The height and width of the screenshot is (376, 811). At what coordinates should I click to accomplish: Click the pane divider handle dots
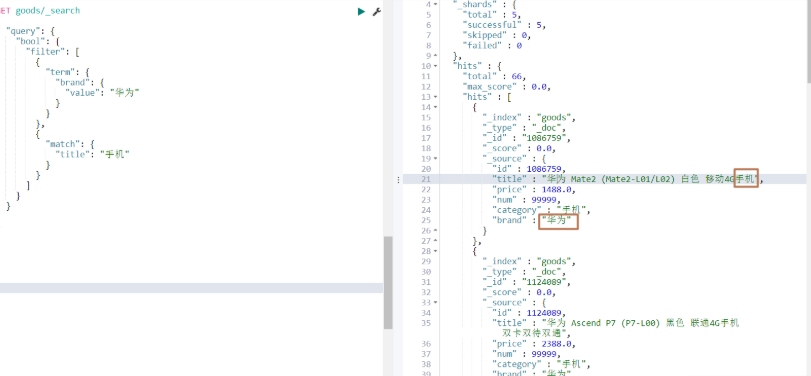398,179
